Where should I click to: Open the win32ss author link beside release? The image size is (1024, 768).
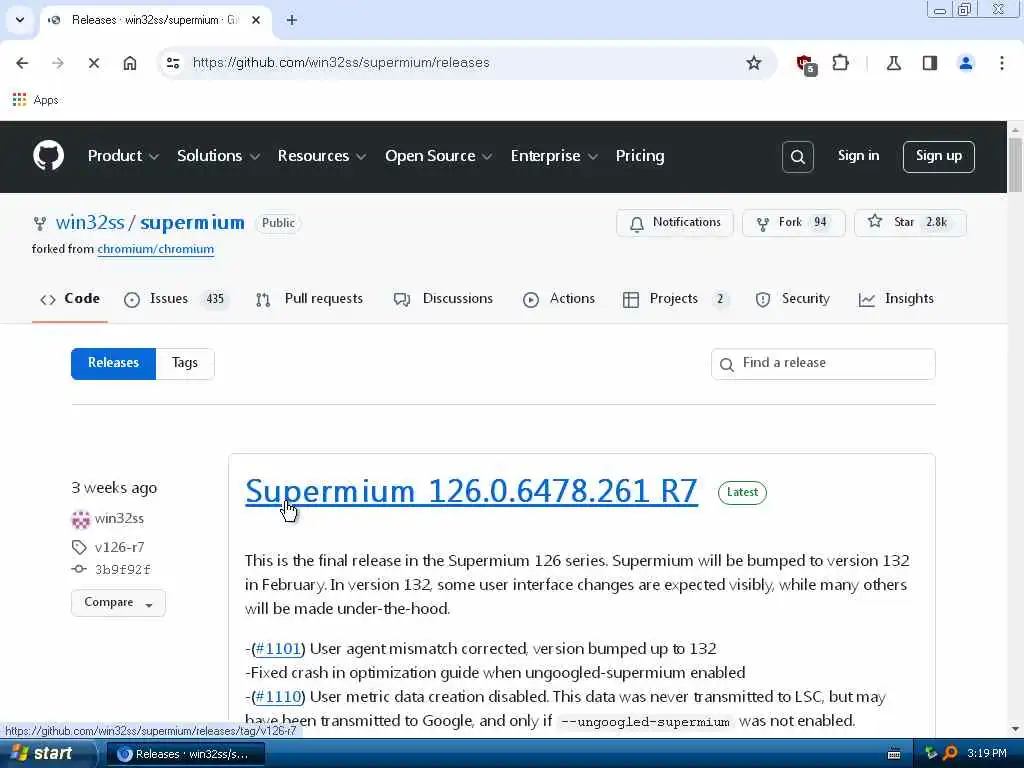pyautogui.click(x=119, y=519)
